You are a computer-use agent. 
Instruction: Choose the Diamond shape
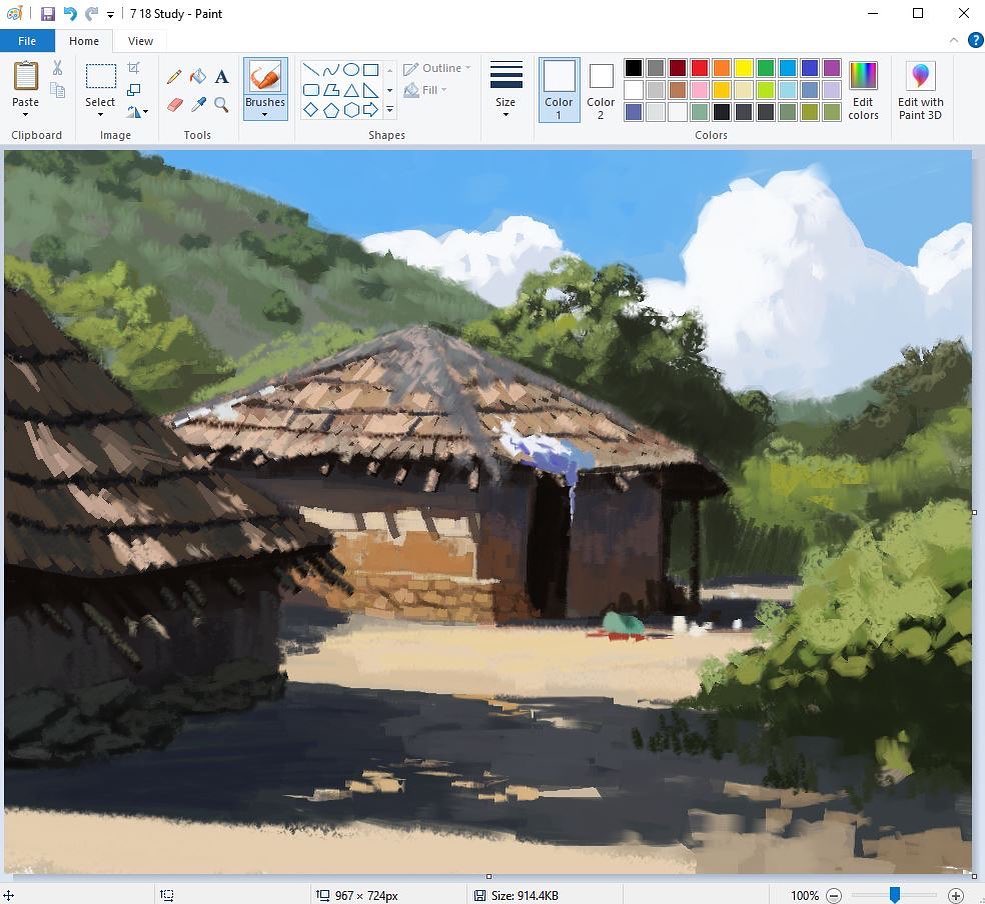click(x=311, y=111)
